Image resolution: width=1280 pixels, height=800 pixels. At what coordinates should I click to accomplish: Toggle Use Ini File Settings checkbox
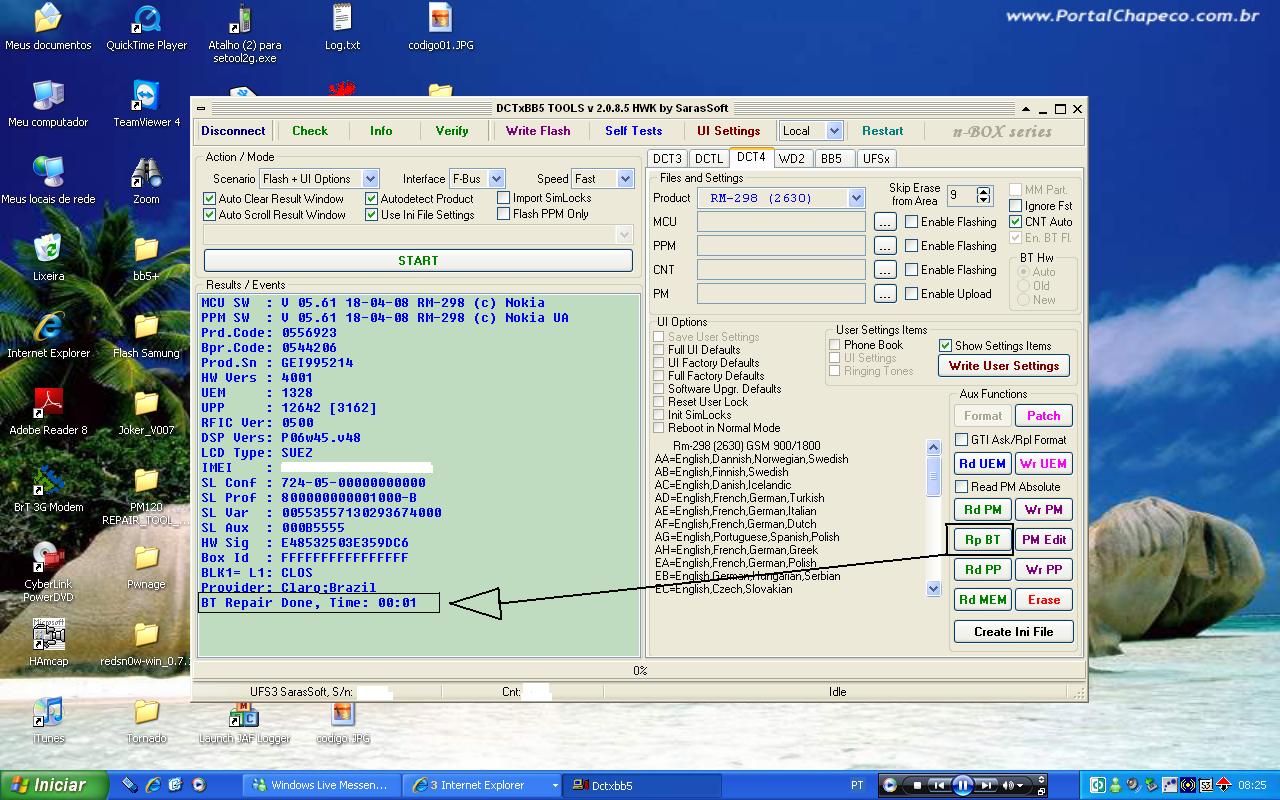(x=371, y=215)
